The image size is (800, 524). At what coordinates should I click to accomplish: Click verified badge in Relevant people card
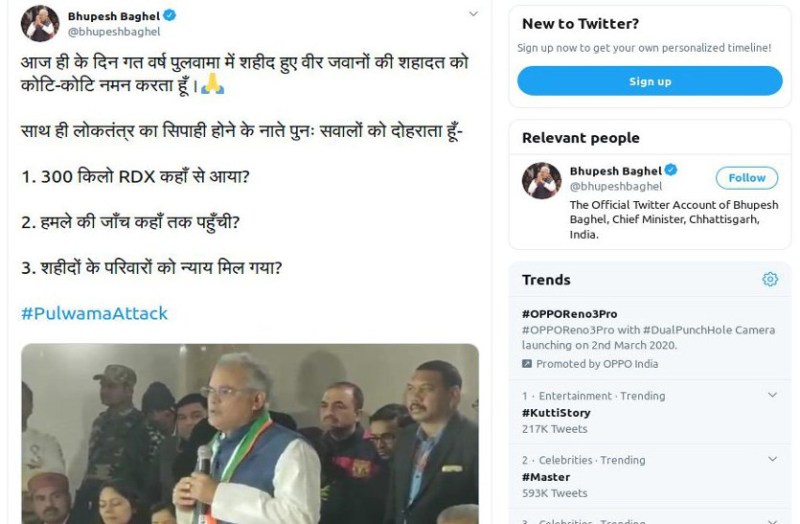[x=673, y=171]
